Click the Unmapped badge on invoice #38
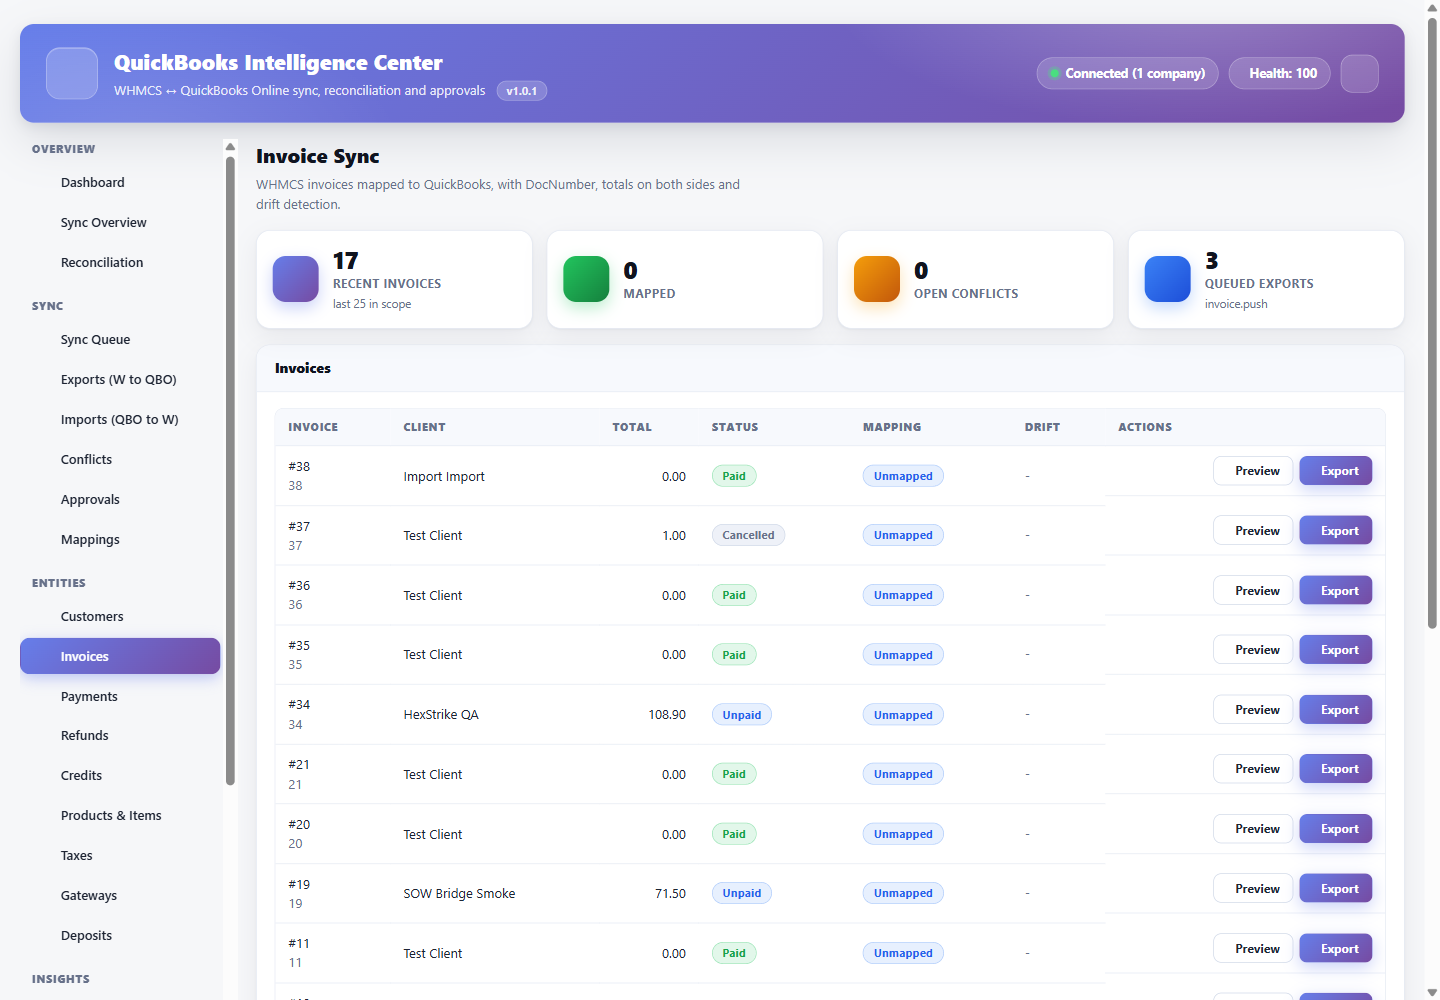The width and height of the screenshot is (1440, 1000). click(x=903, y=476)
